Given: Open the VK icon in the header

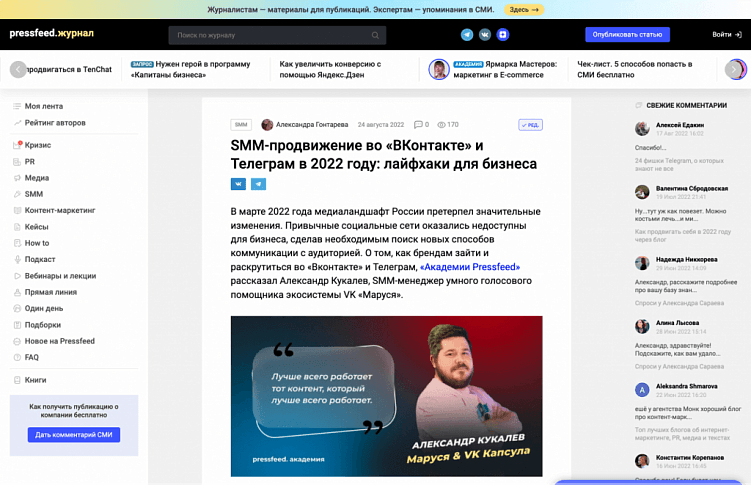Looking at the screenshot, I should pyautogui.click(x=485, y=34).
